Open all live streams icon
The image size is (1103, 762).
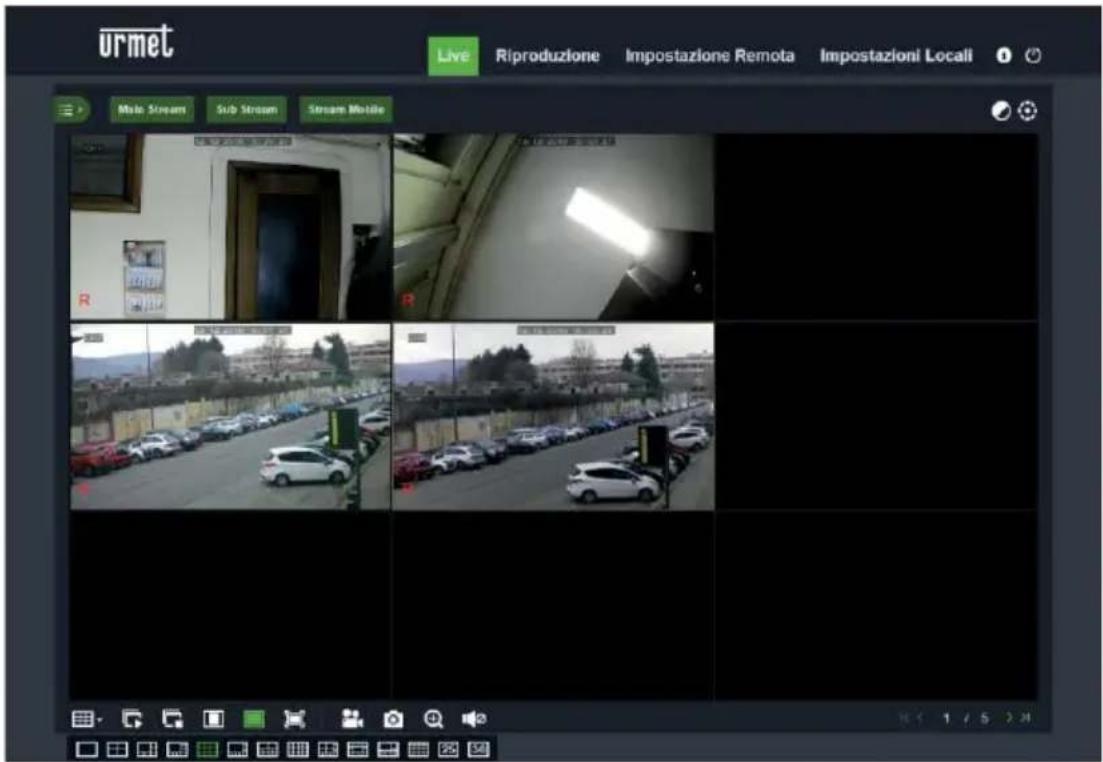[130, 717]
